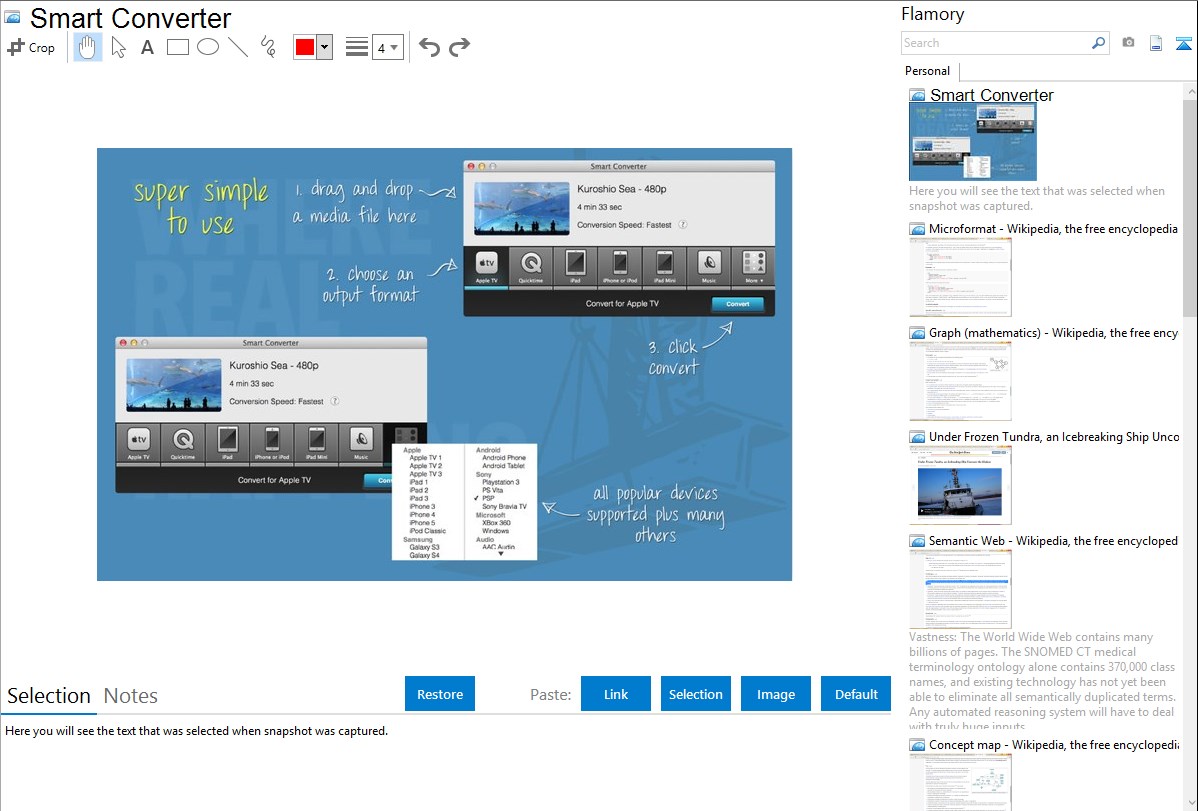The width and height of the screenshot is (1198, 811).
Task: Open the Microformat Wikipedia snapshot thumbnail
Action: (x=960, y=277)
